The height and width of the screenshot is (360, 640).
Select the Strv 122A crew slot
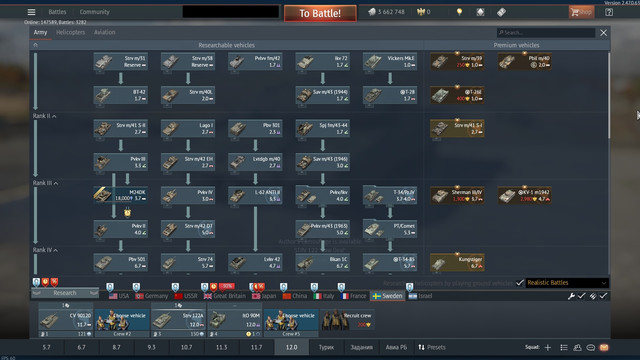click(x=178, y=320)
